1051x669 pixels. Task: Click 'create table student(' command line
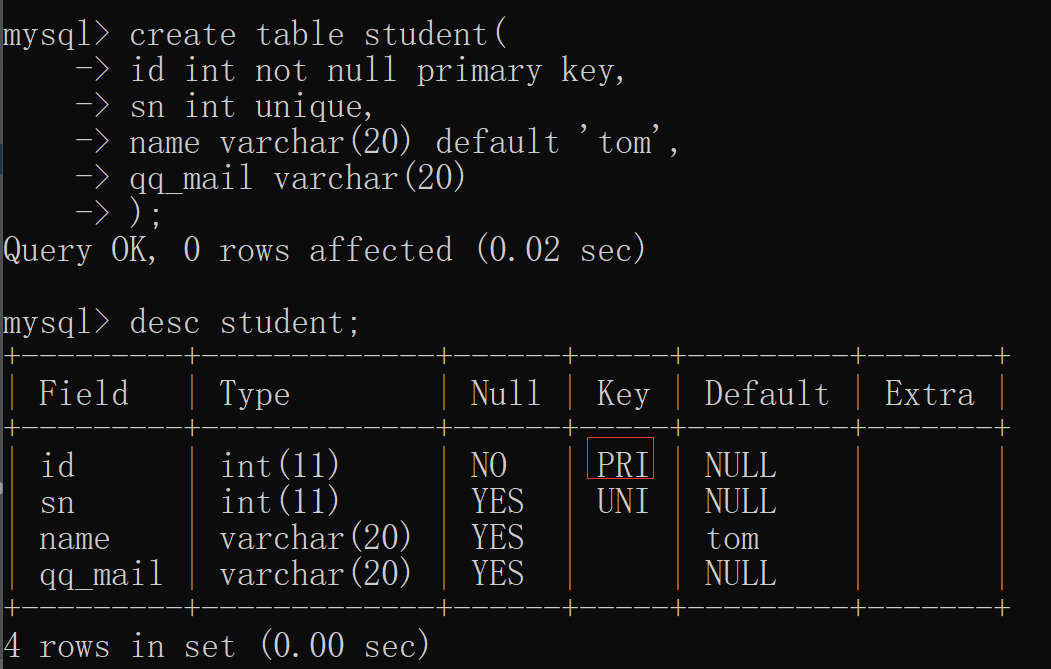click(318, 34)
